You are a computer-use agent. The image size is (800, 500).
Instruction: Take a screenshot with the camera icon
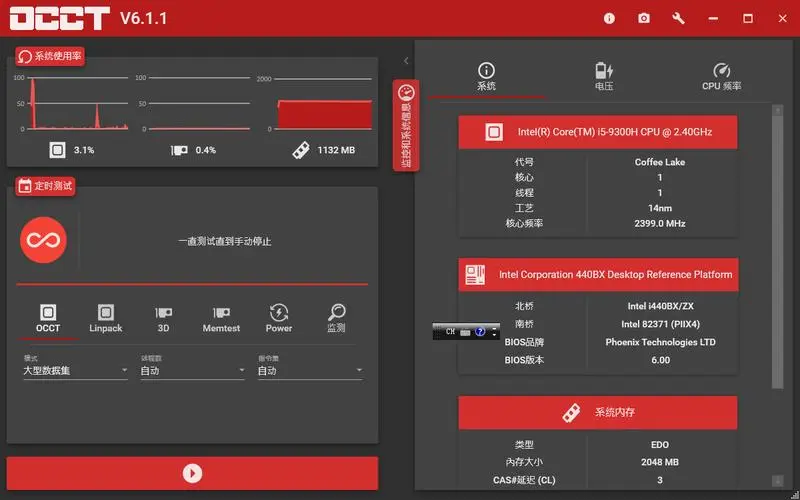pyautogui.click(x=644, y=19)
